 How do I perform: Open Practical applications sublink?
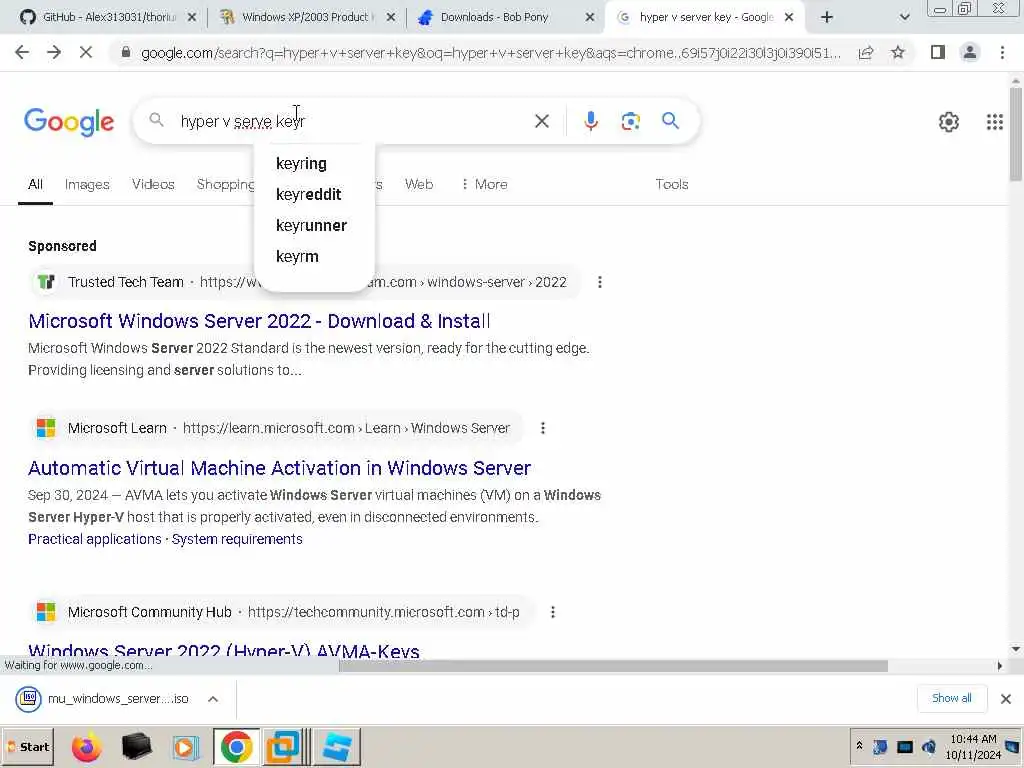(x=94, y=539)
